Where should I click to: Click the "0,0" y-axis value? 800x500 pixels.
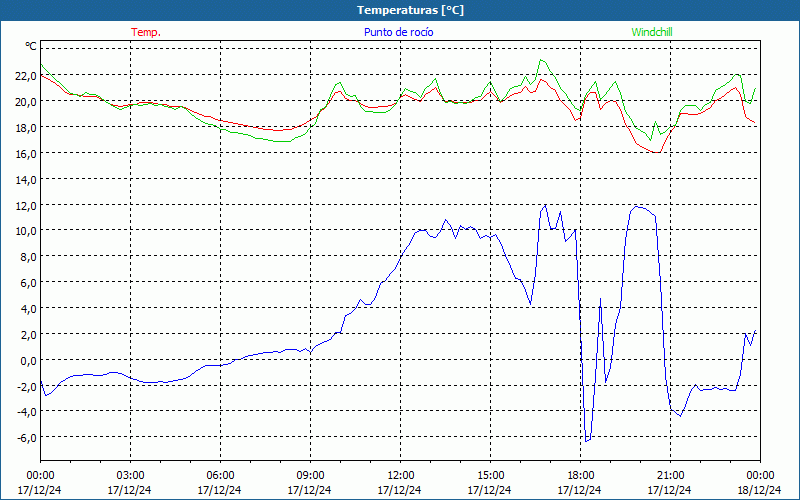point(29,361)
